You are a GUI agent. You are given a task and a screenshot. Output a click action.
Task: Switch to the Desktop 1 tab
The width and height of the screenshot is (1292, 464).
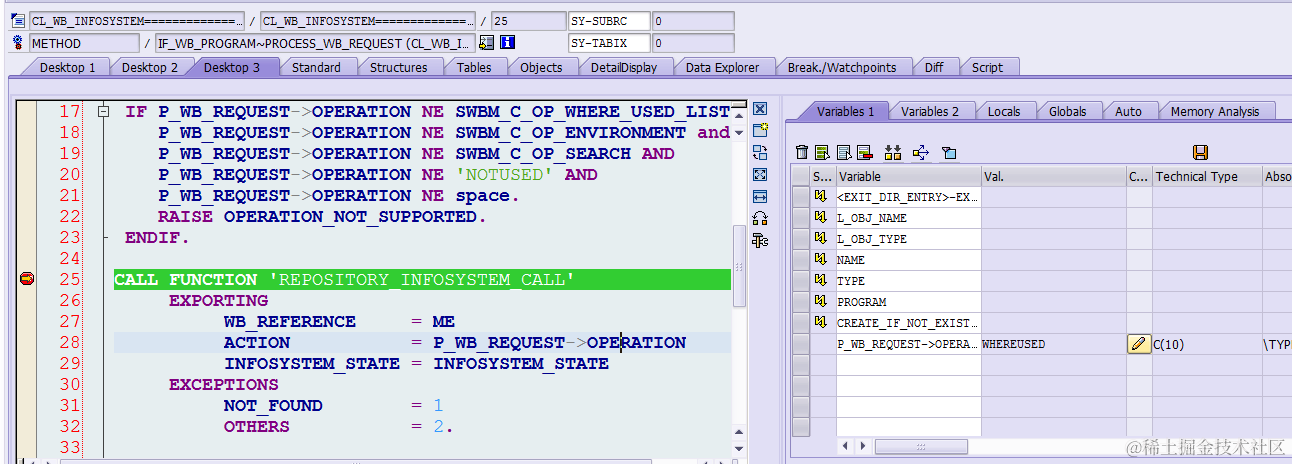coord(68,67)
